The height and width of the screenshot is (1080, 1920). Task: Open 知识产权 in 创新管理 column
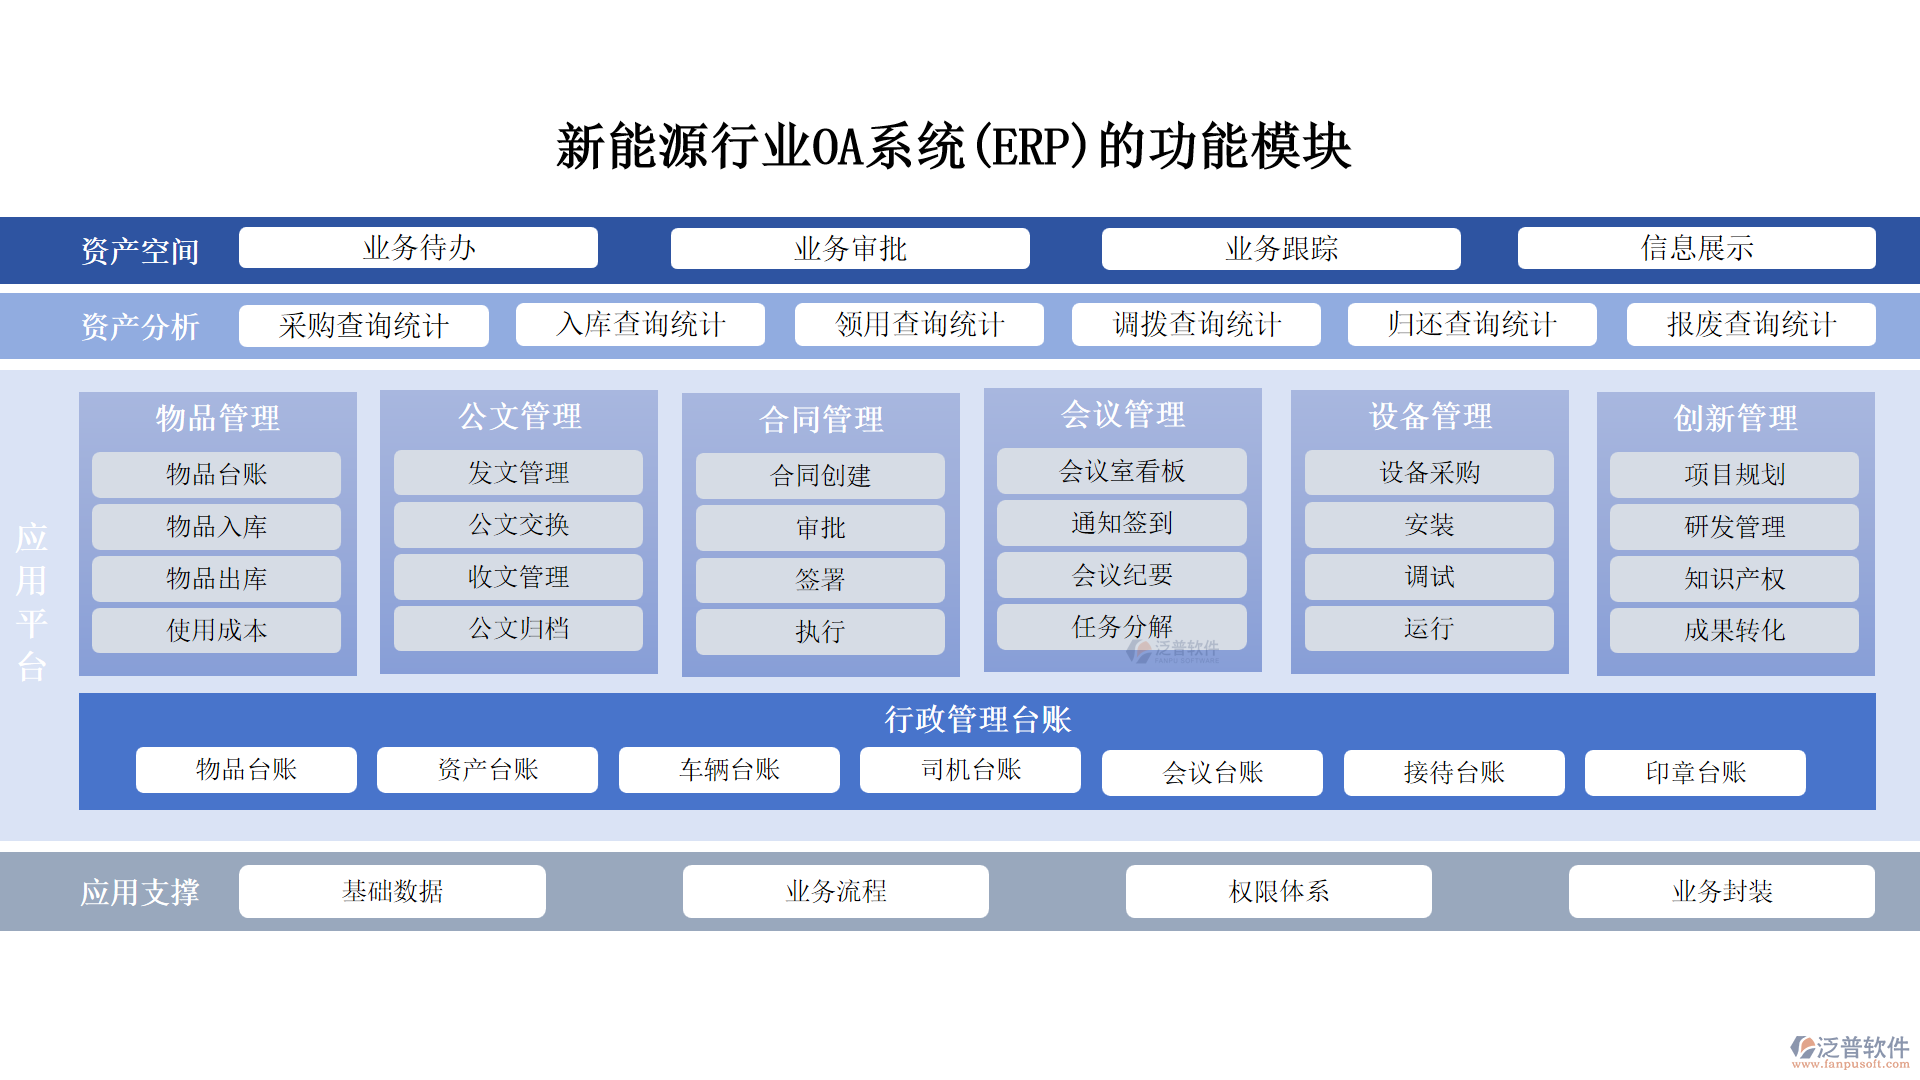click(1734, 578)
